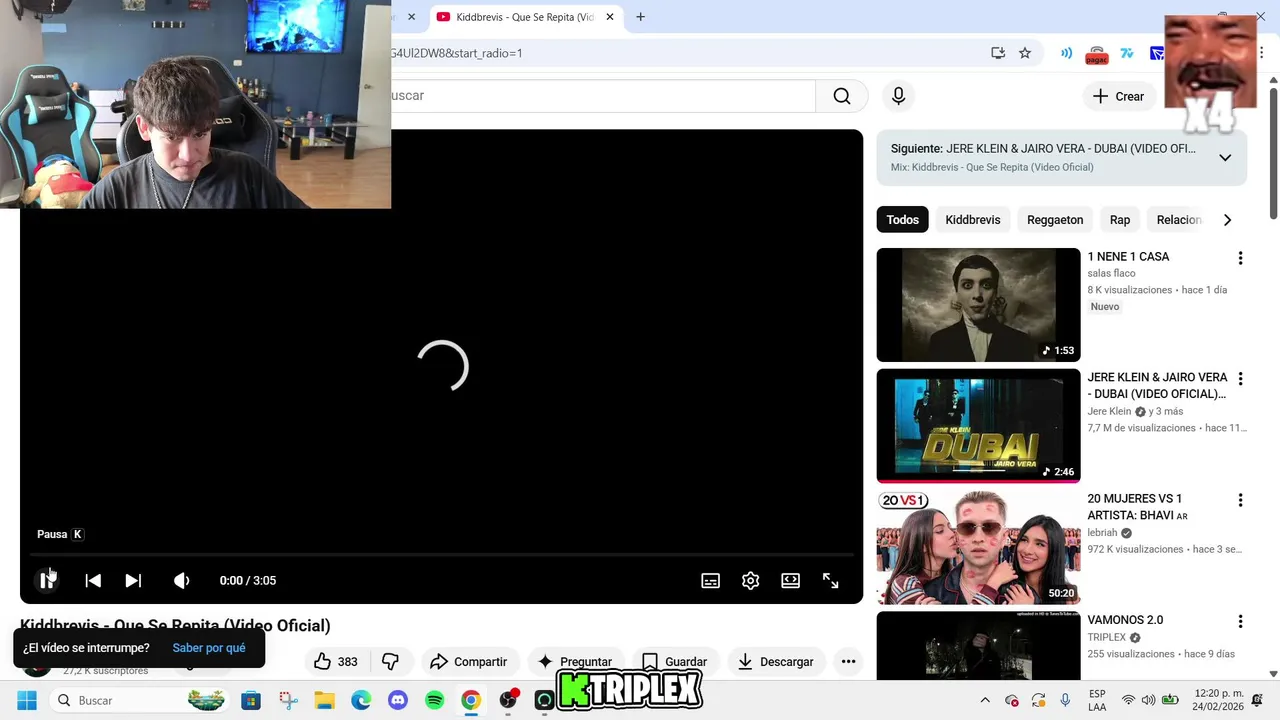
Task: Open the DUBAI video thumbnail
Action: pos(978,426)
